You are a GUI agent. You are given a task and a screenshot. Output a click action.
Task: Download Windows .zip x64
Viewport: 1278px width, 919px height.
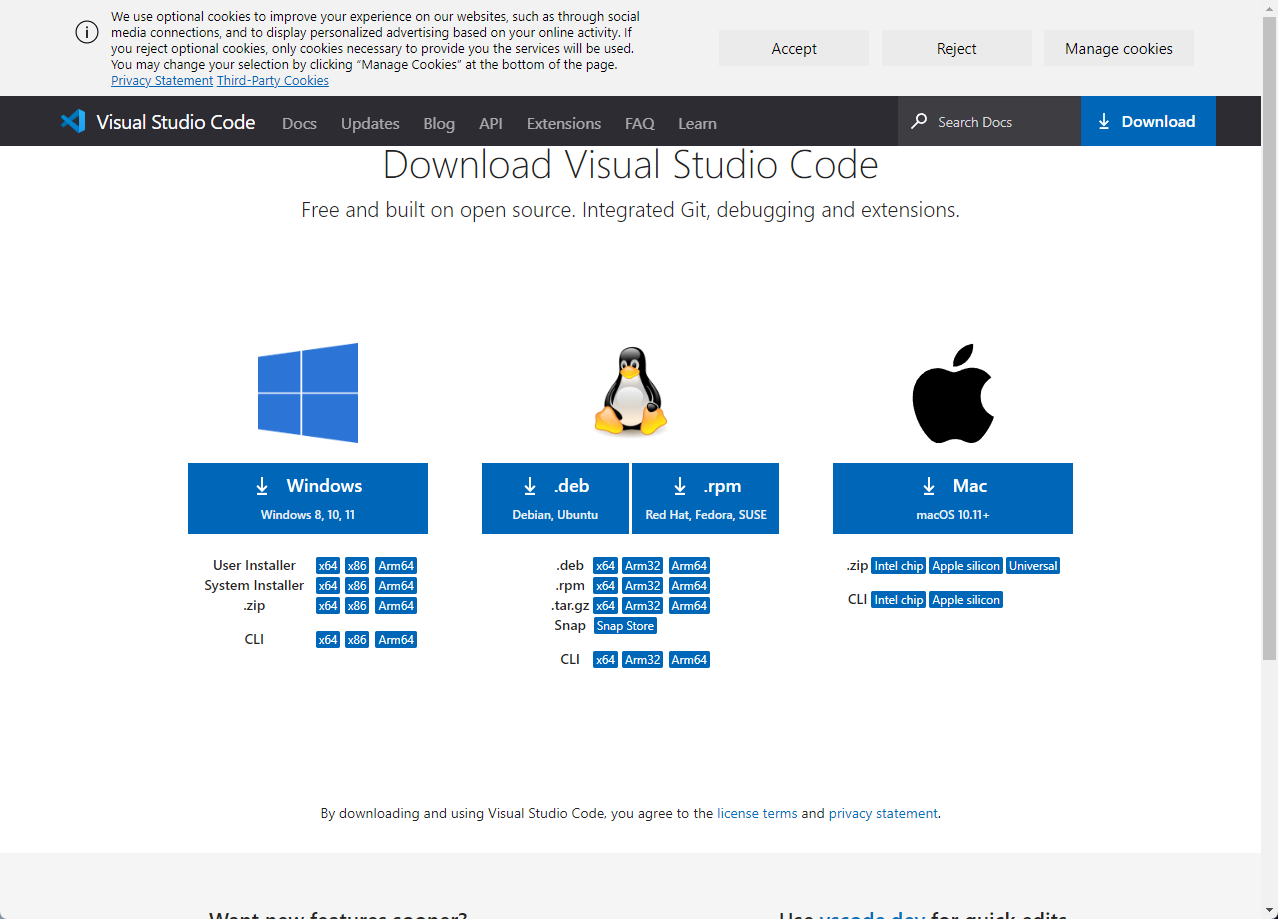point(328,606)
